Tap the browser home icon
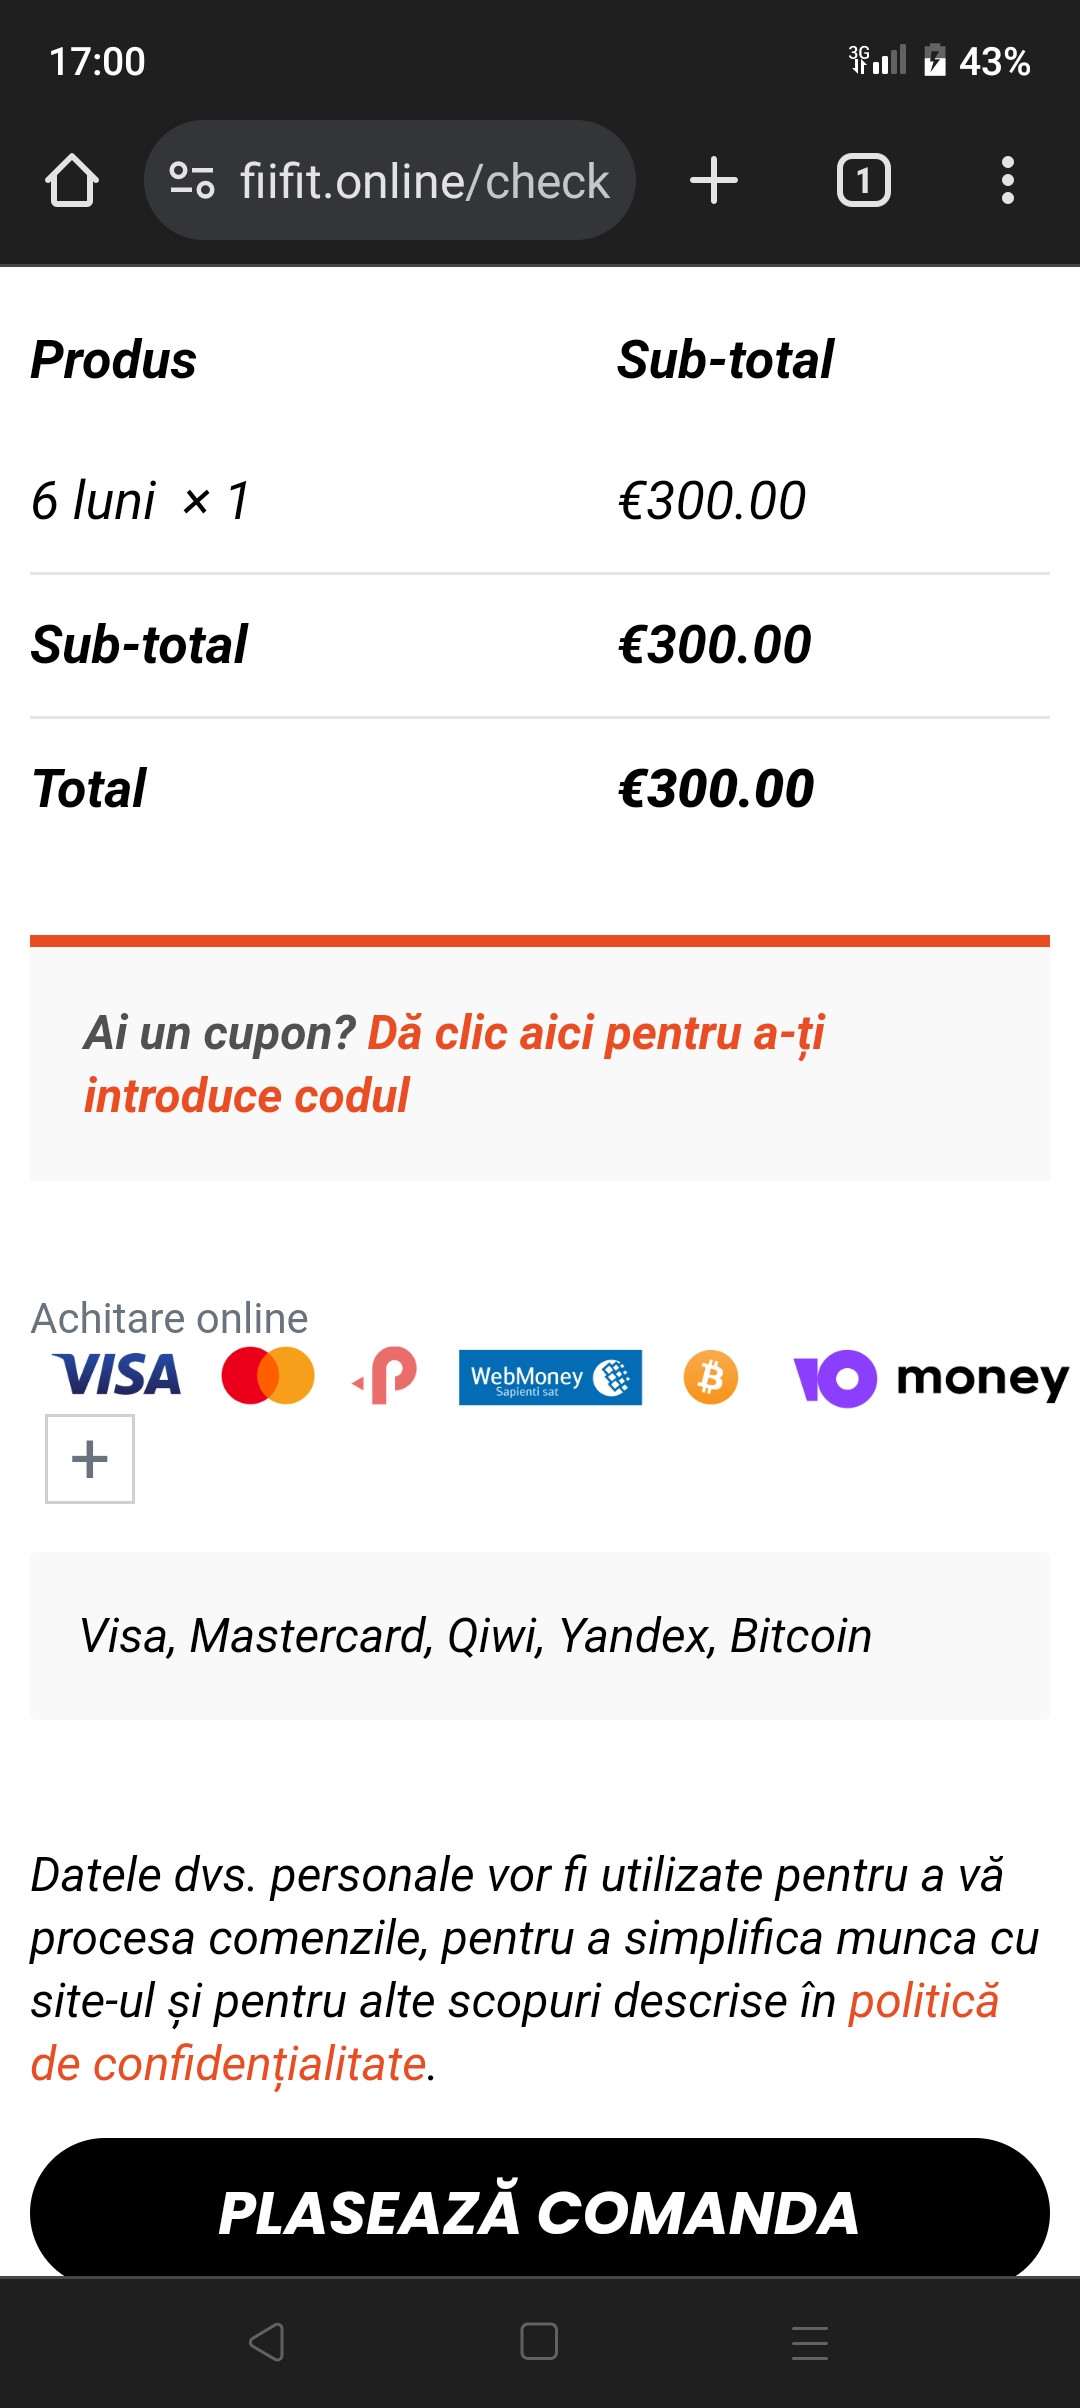Screen dimensions: 1080x2408 pyautogui.click(x=72, y=181)
